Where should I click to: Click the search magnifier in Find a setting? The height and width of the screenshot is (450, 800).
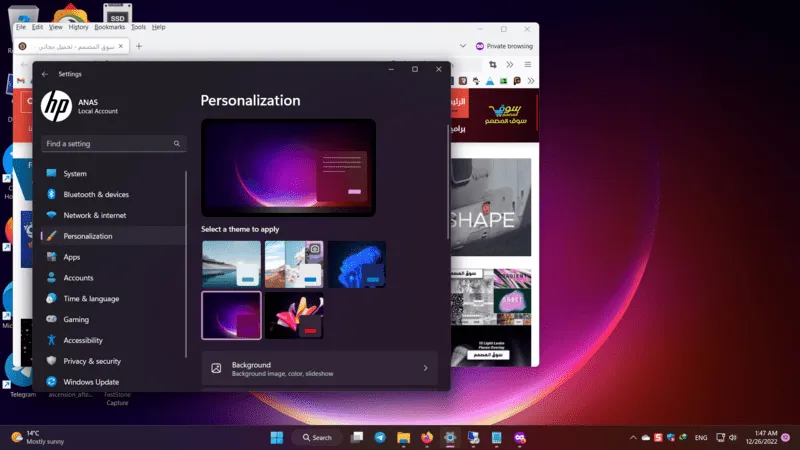177,144
